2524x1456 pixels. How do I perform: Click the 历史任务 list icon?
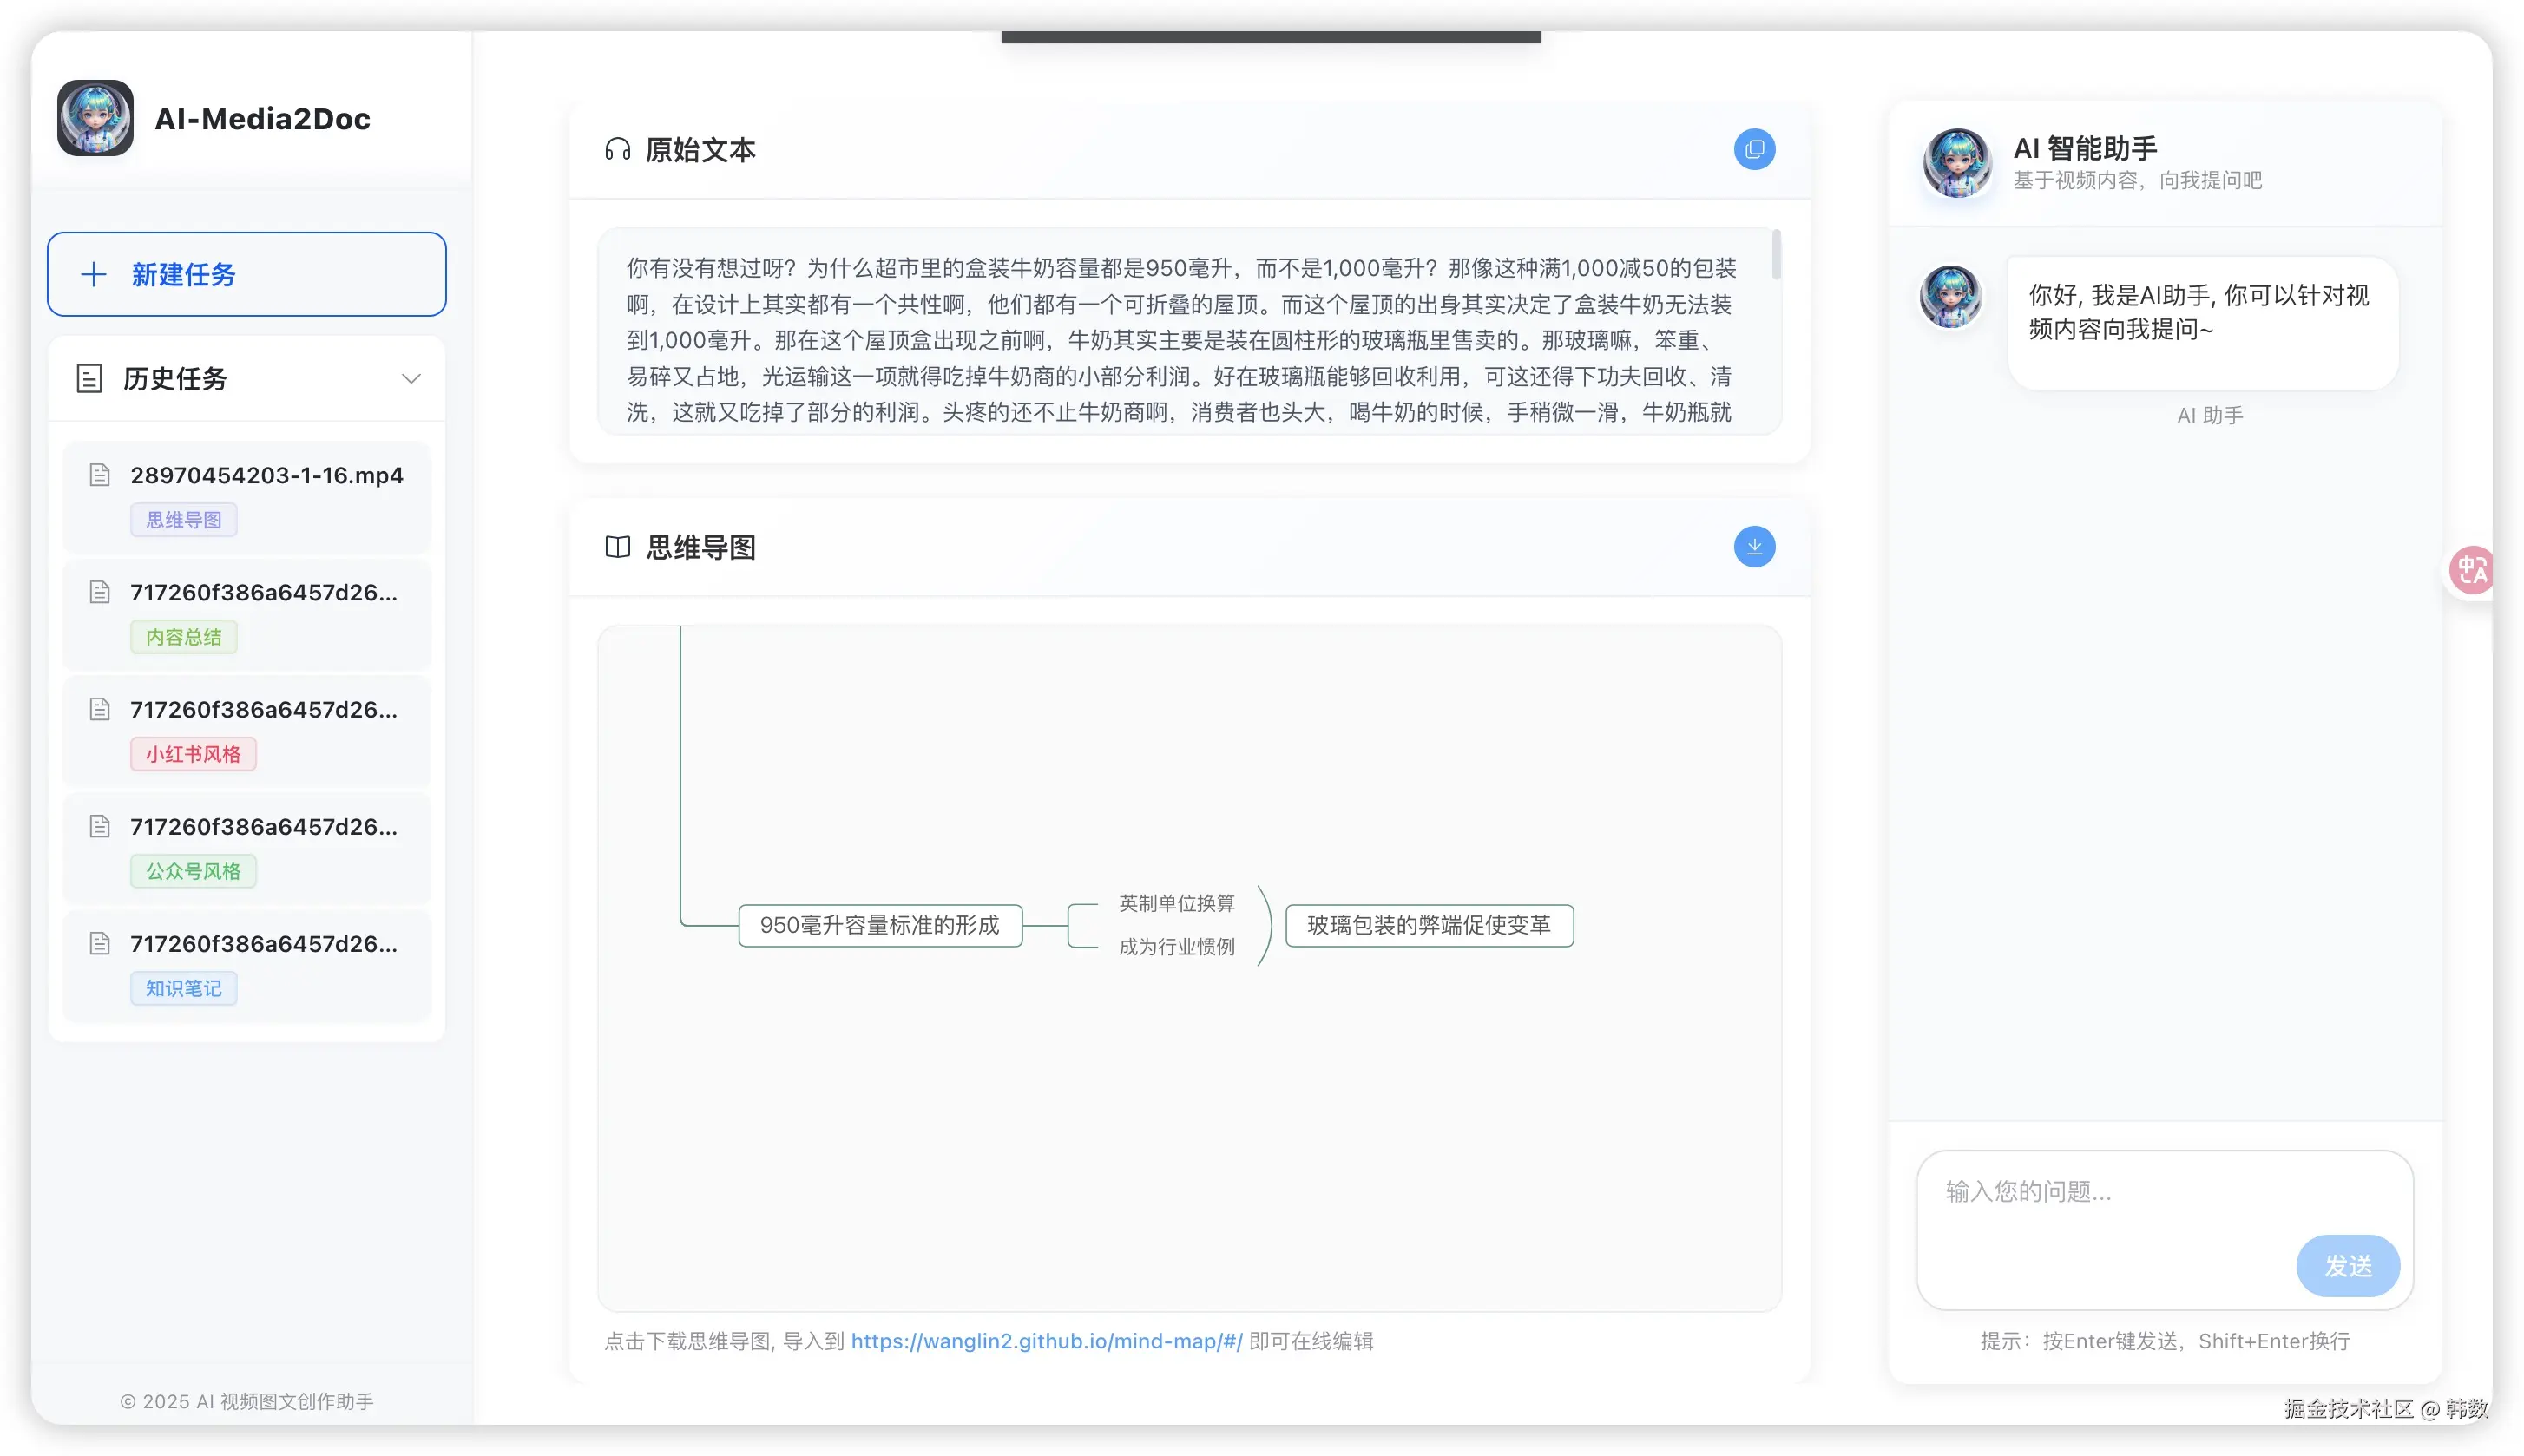pos(89,379)
